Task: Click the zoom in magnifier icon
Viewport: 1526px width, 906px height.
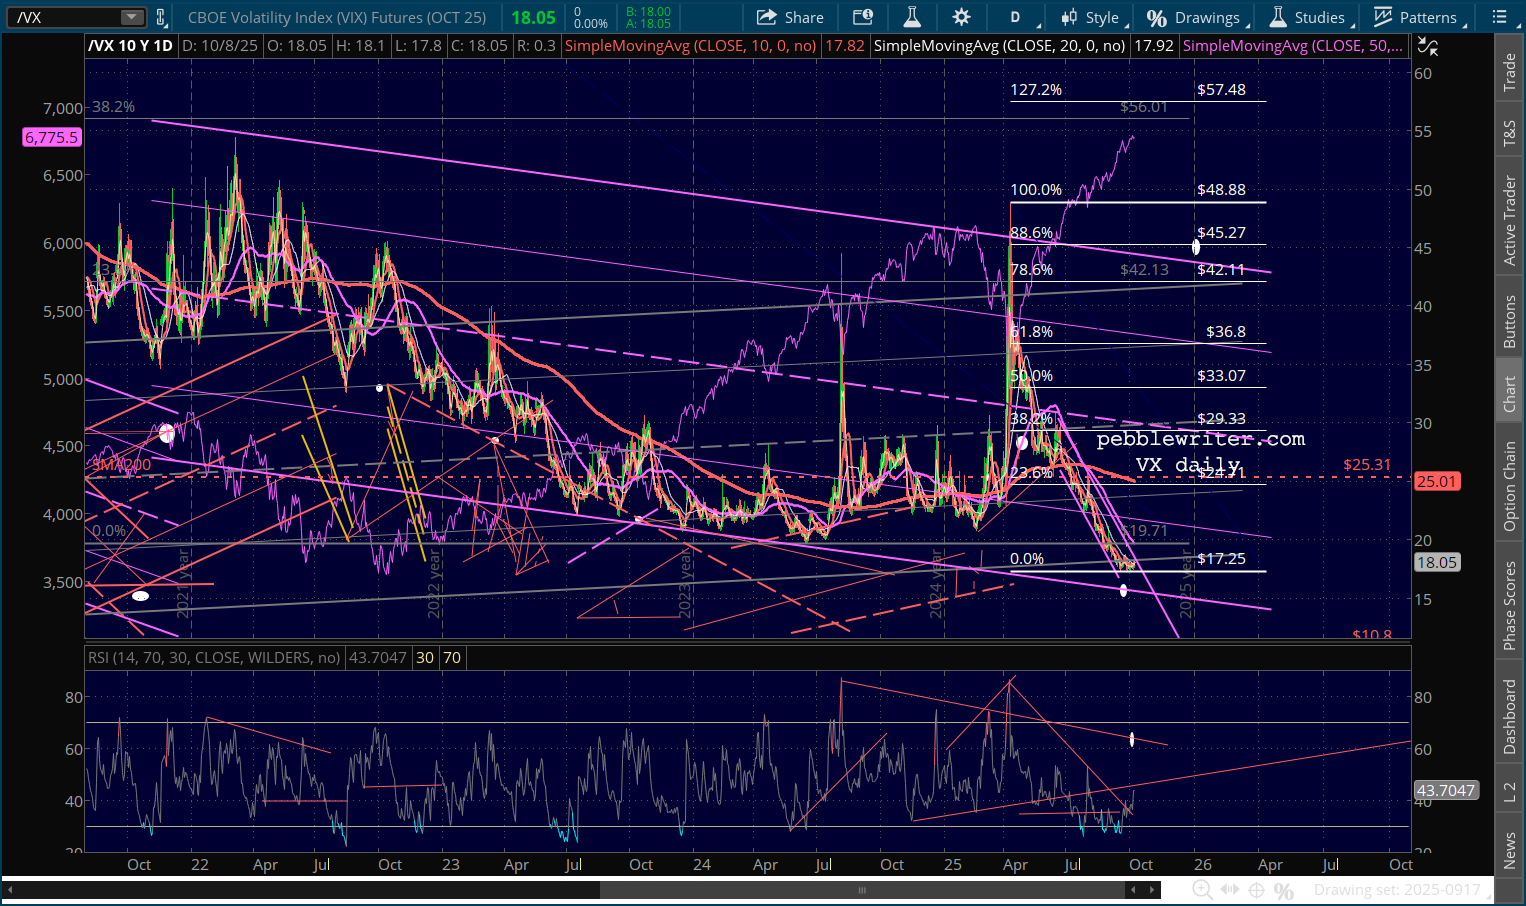Action: (1202, 890)
